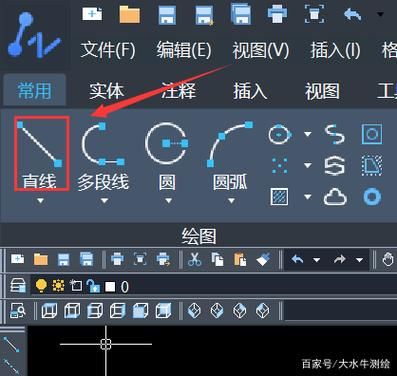Open Undo history dropdown in standard toolbar
The height and width of the screenshot is (376, 397).
(316, 260)
